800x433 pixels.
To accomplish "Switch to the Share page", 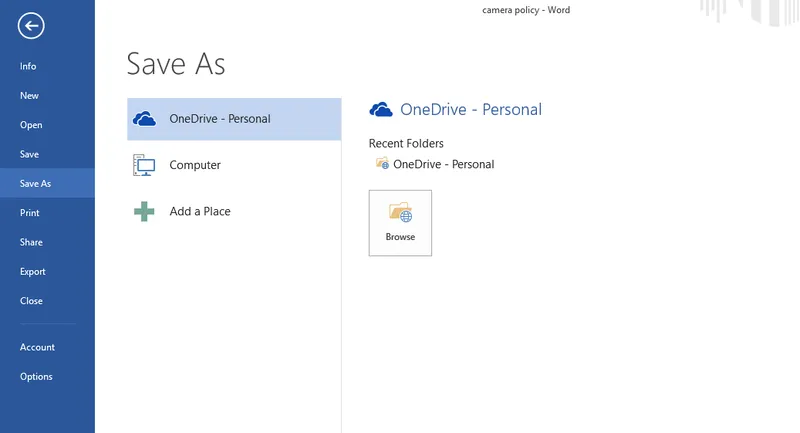I will pyautogui.click(x=31, y=242).
